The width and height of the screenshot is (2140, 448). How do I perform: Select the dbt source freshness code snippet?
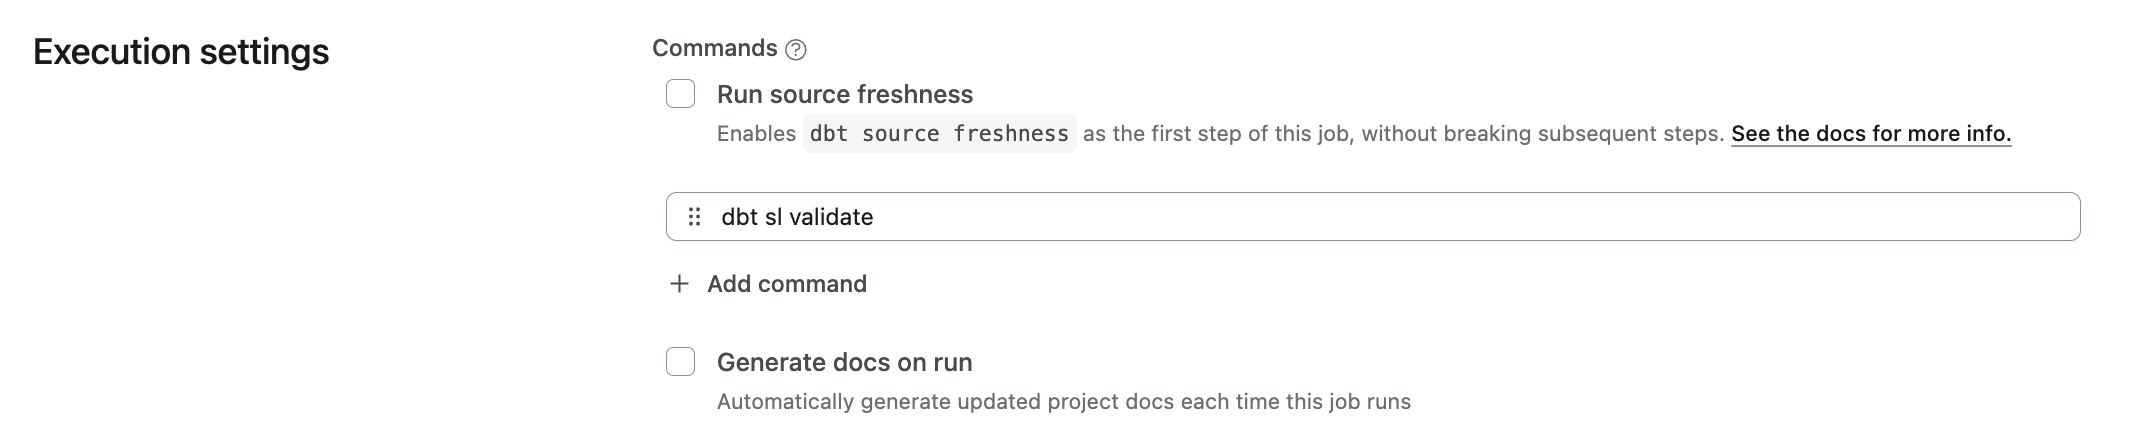point(939,134)
